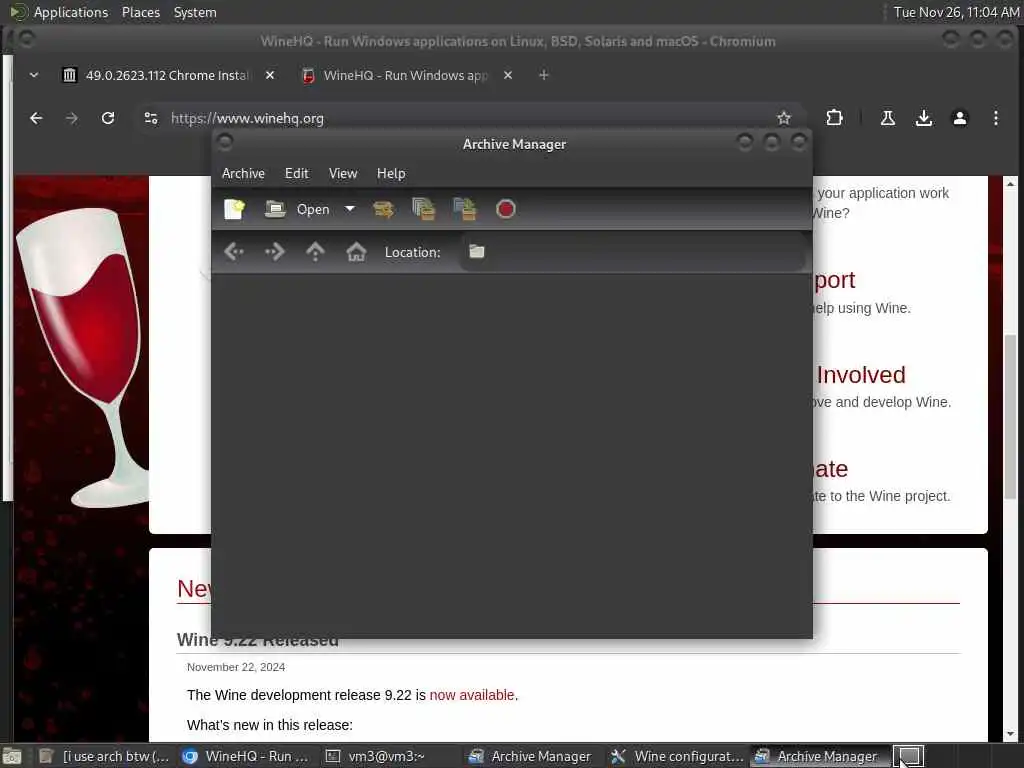Screen dimensions: 1024x768
Task: Open Chromium labs flask icon
Action: point(888,118)
